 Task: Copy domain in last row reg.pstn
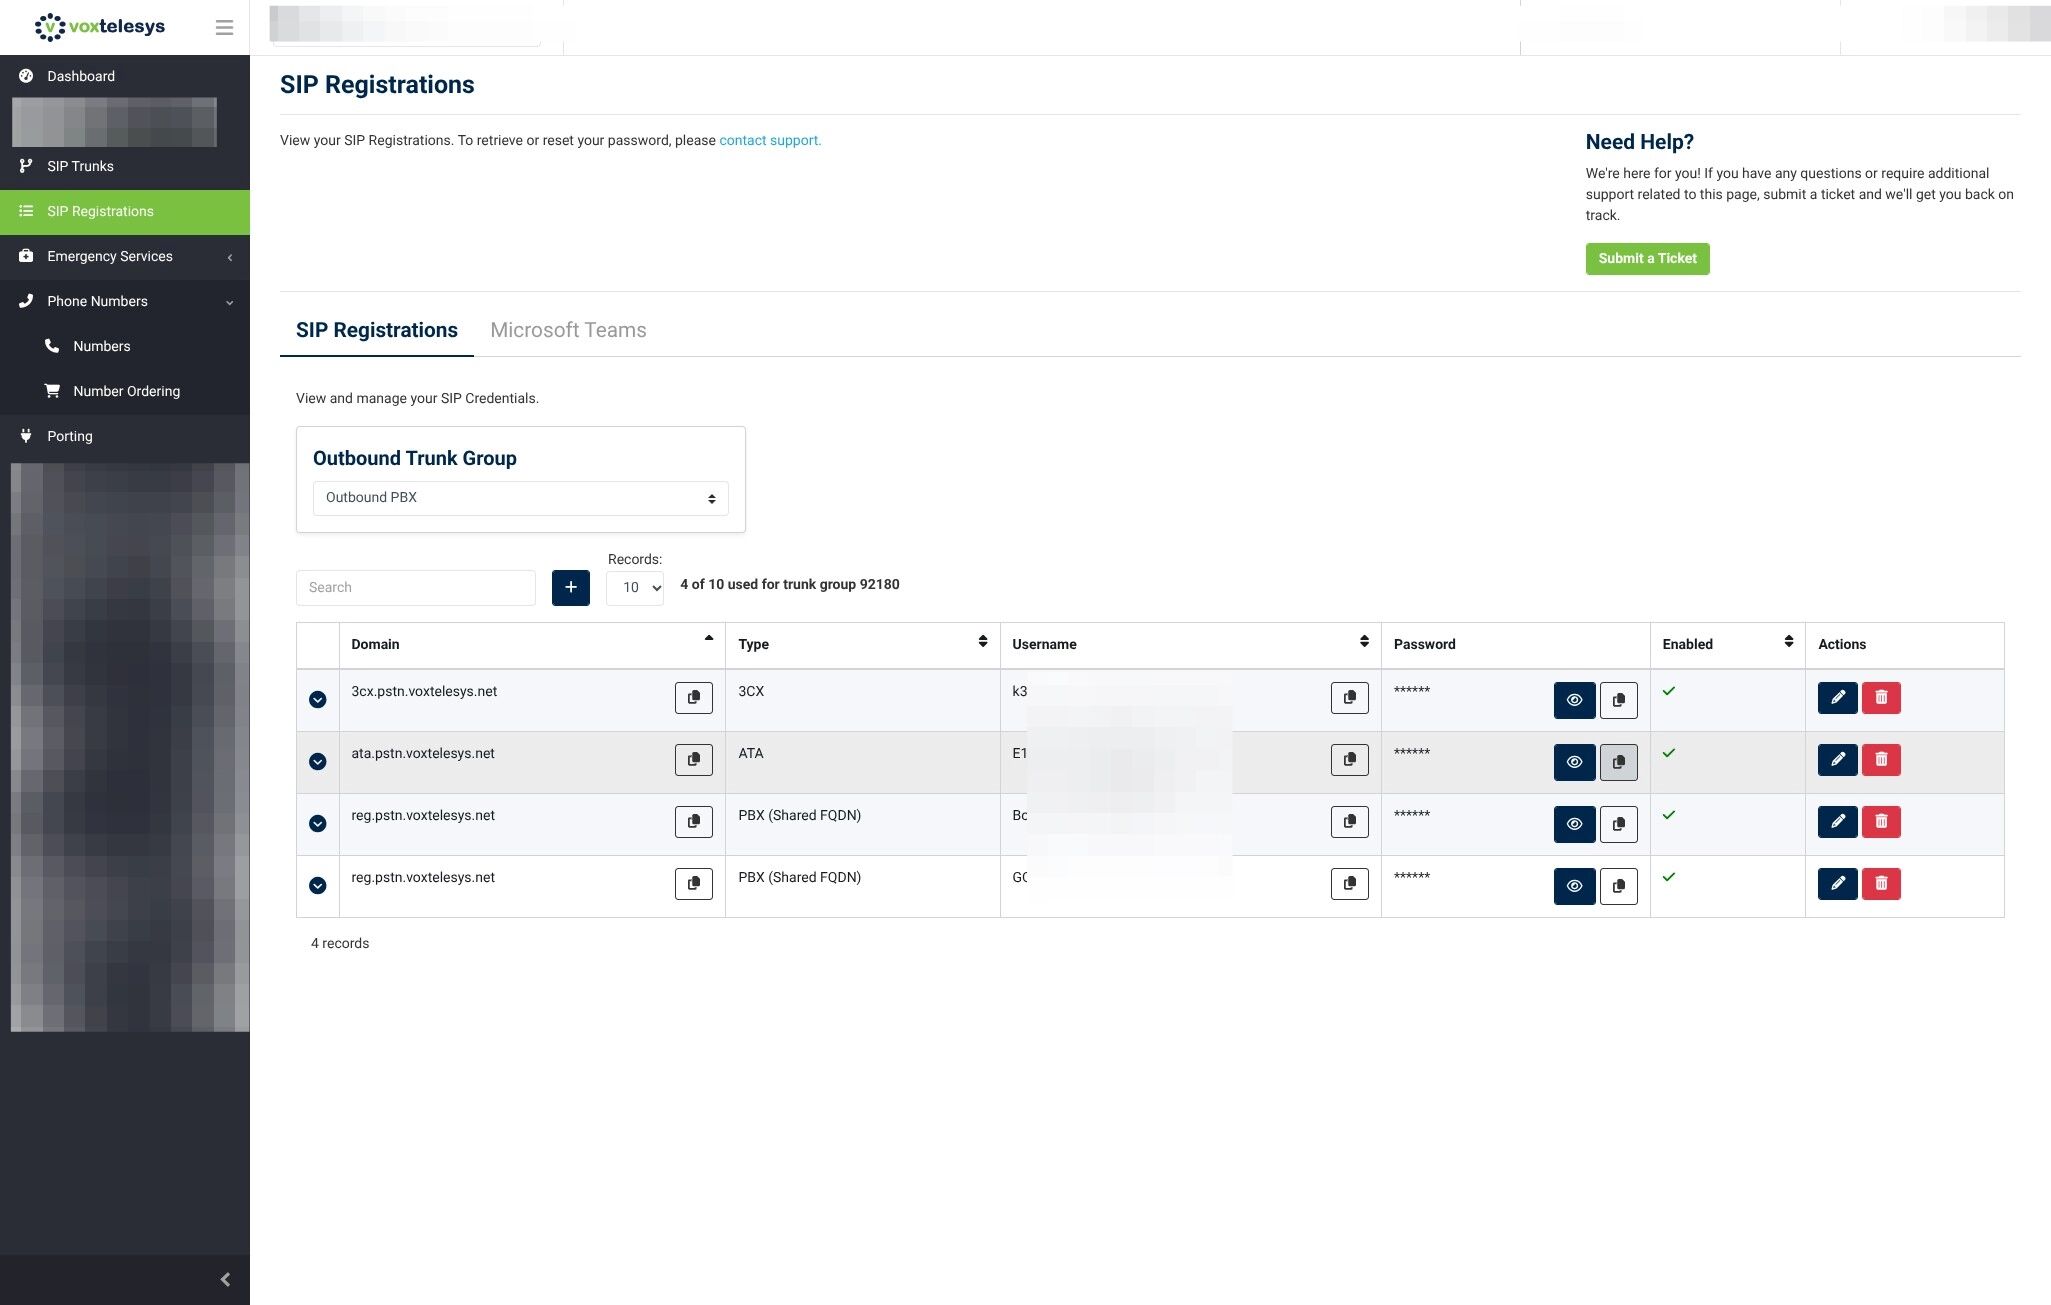pos(693,884)
